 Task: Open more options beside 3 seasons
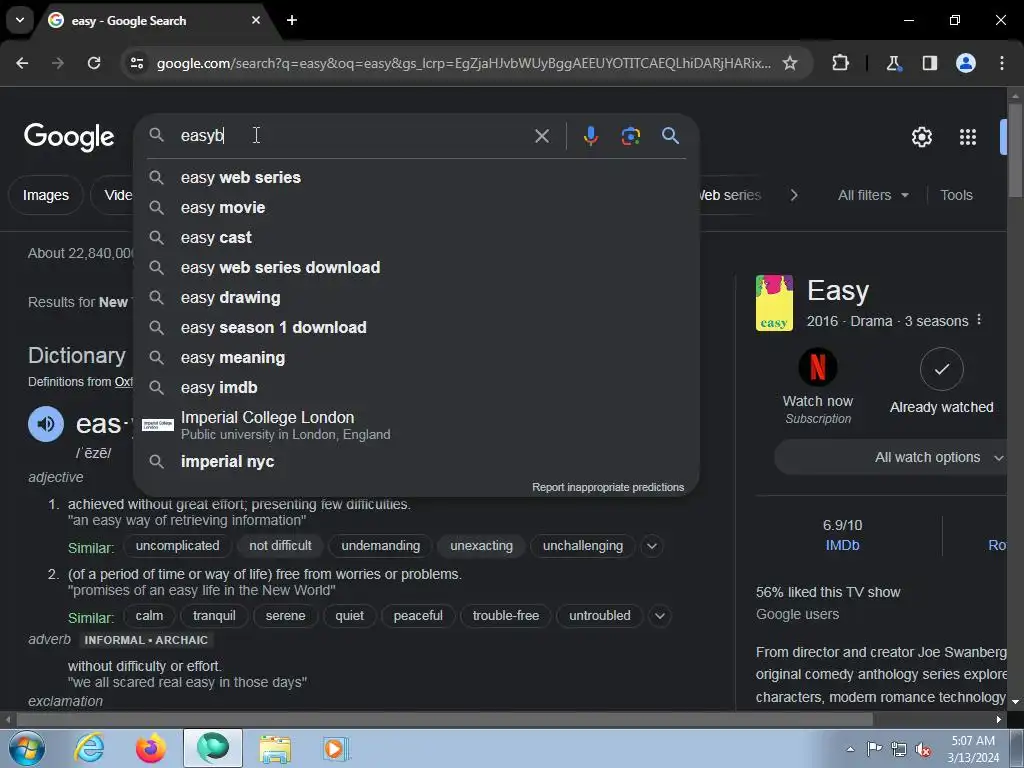tap(978, 320)
